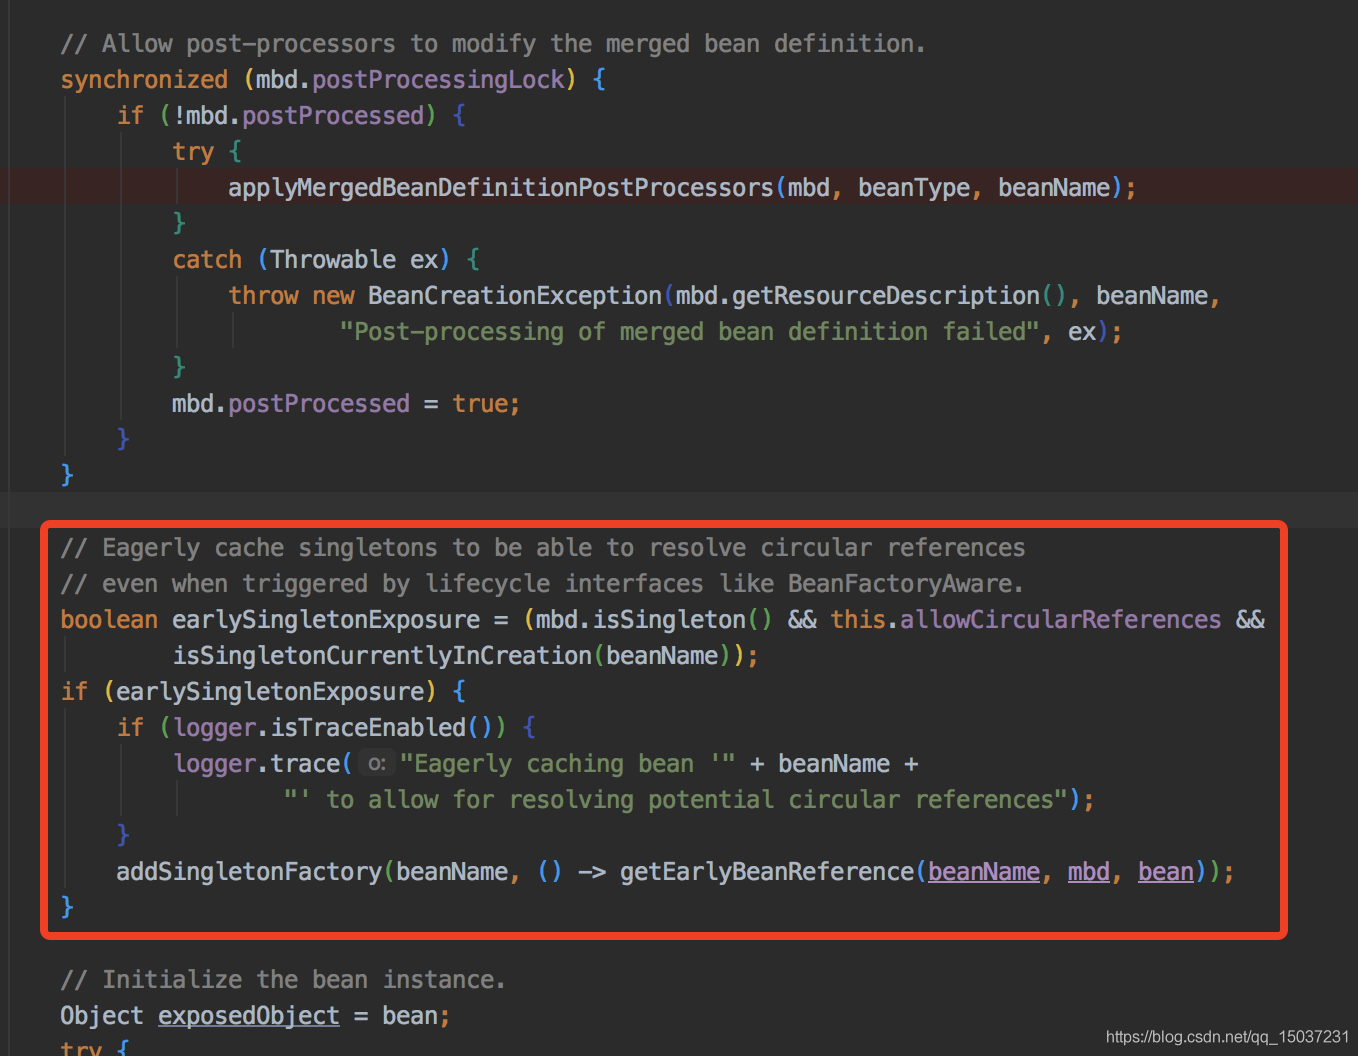Click the allowCircularReferences field

[x=1060, y=620]
